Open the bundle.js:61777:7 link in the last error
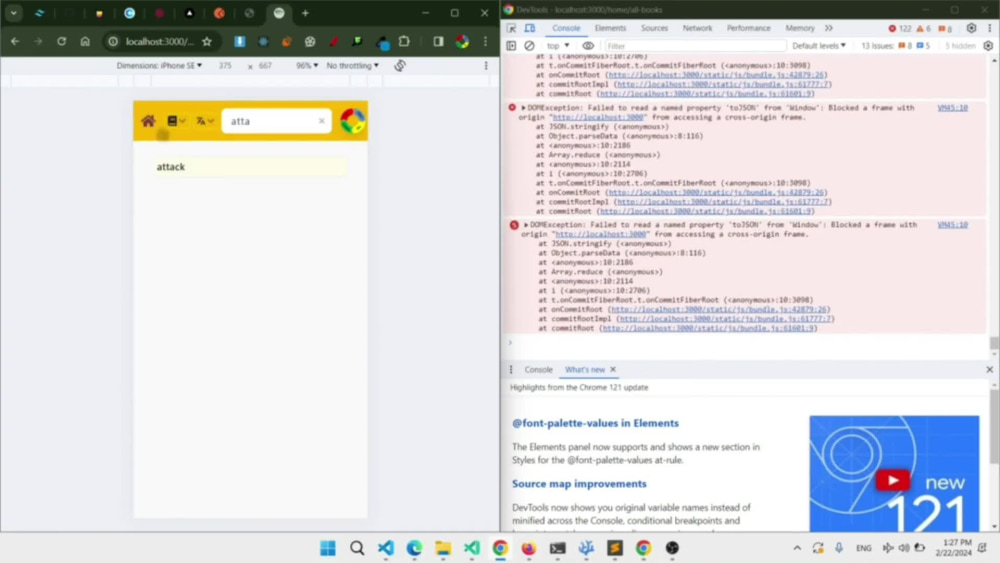 click(724, 319)
